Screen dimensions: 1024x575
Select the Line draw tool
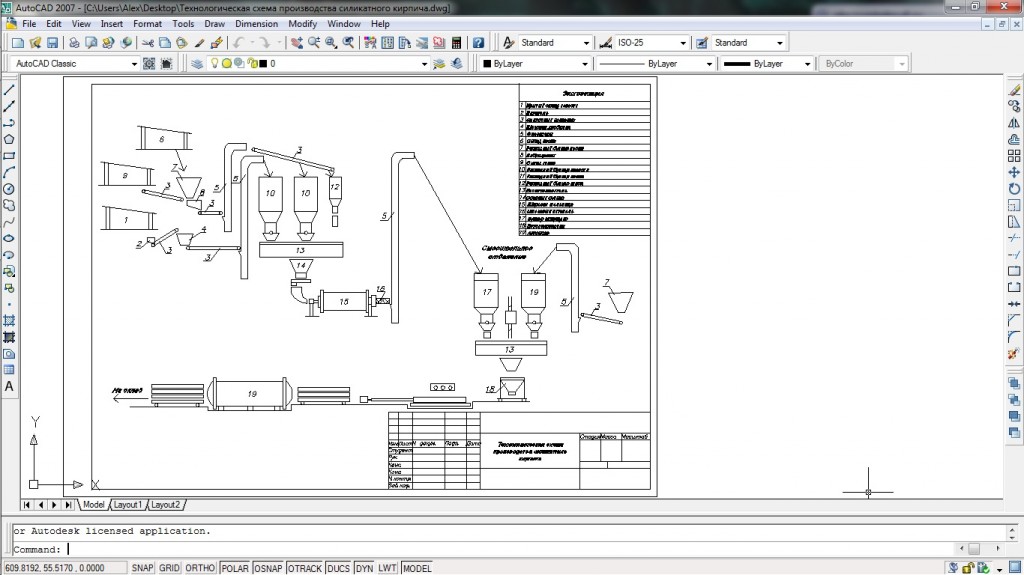tap(9, 90)
